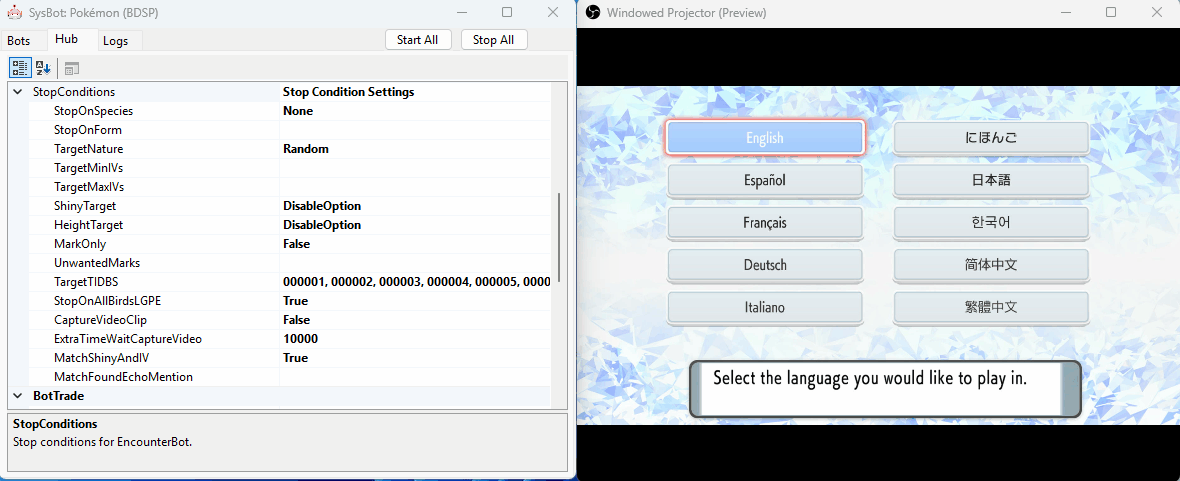Choose 繁體中文 language option in the game preview
Screen dimensions: 1180x481
coord(991,307)
